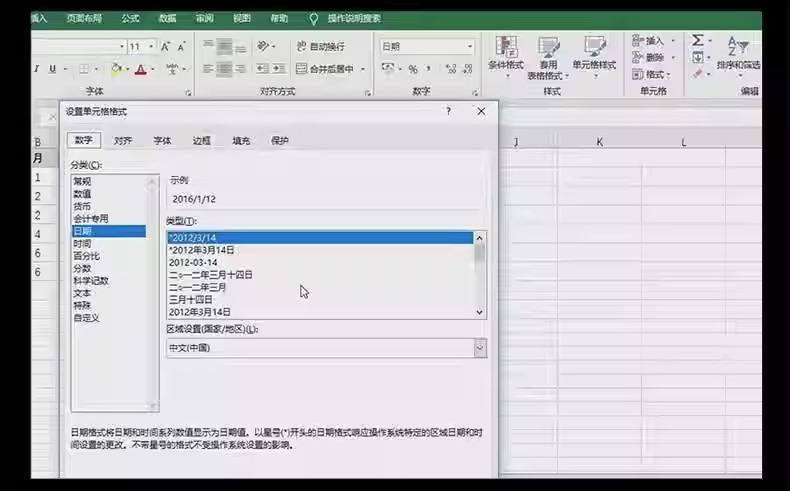Choose the 2012-03-14 date type
Viewport: 790px width, 491px height.
click(193, 262)
